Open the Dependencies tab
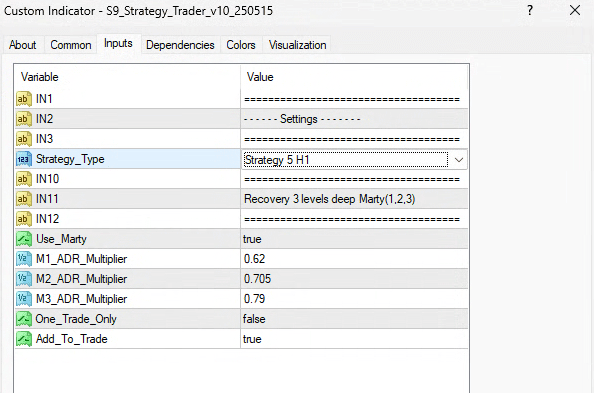The height and width of the screenshot is (393, 594). pyautogui.click(x=180, y=45)
